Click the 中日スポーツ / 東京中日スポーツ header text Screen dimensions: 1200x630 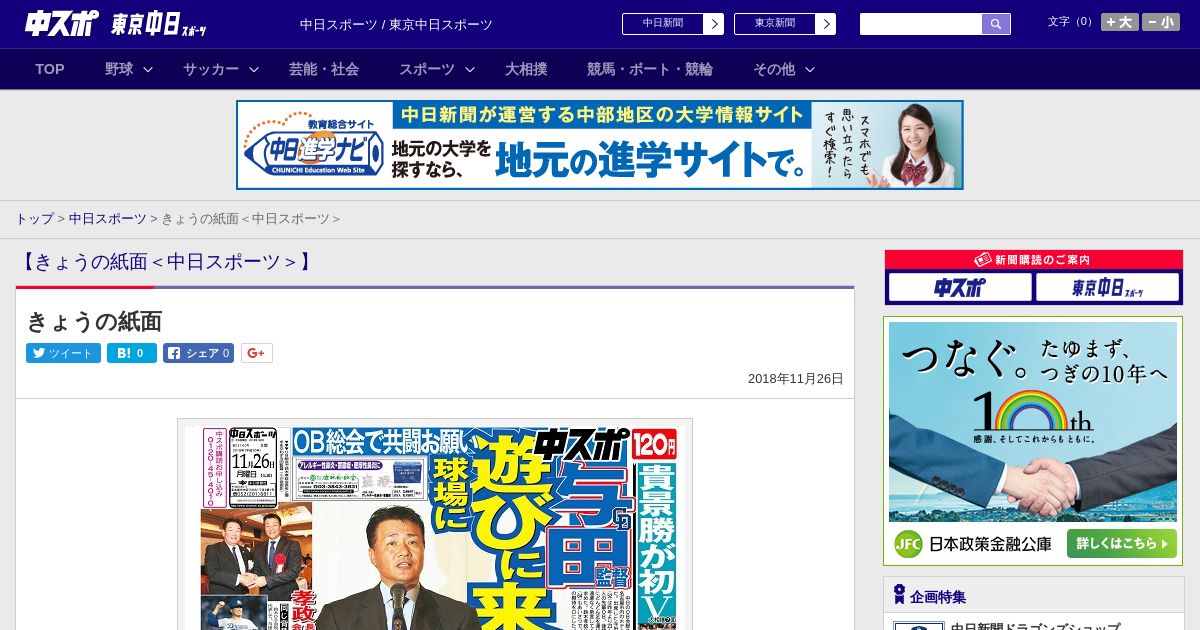click(396, 24)
